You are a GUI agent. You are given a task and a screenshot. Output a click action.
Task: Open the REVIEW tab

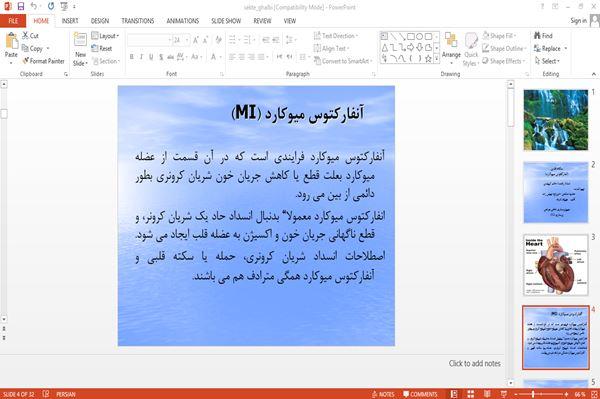(x=262, y=21)
